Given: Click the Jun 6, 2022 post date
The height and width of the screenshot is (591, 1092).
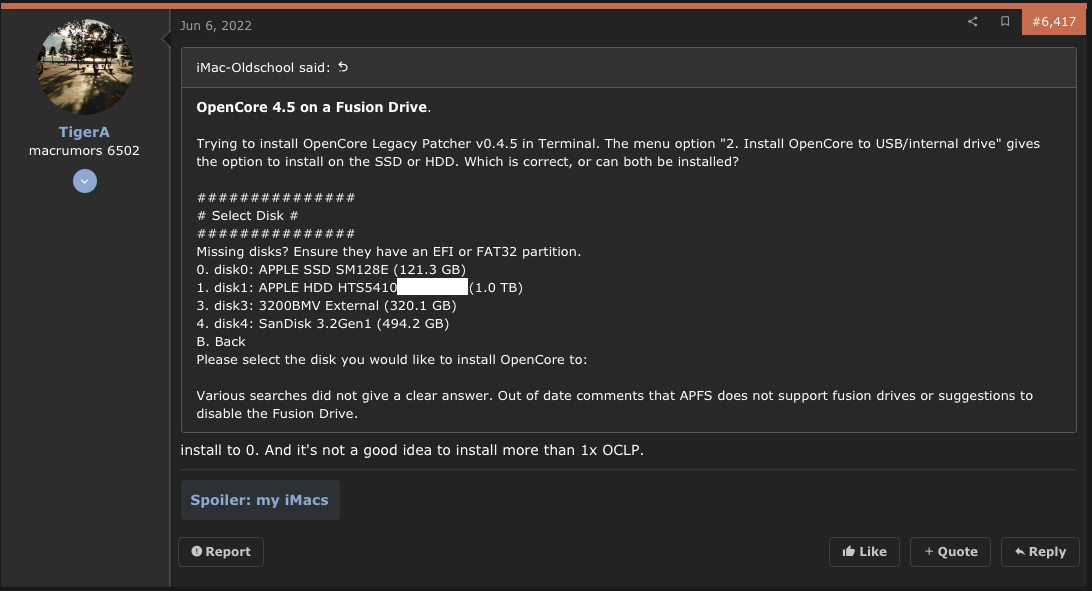Looking at the screenshot, I should (216, 25).
